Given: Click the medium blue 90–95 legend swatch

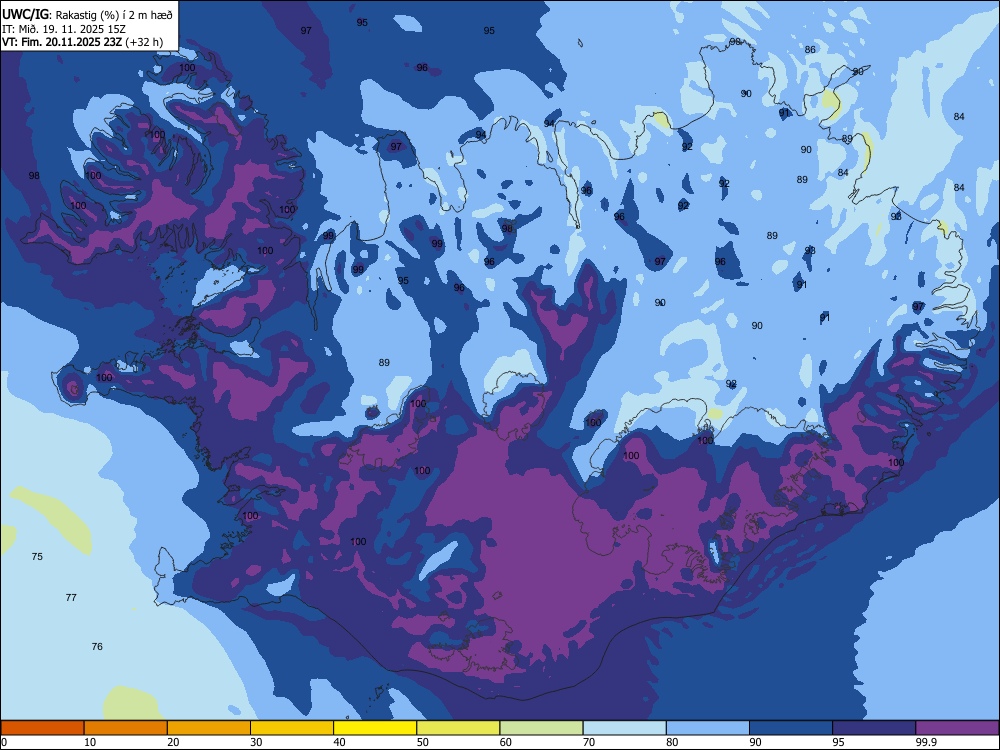Looking at the screenshot, I should 791,728.
